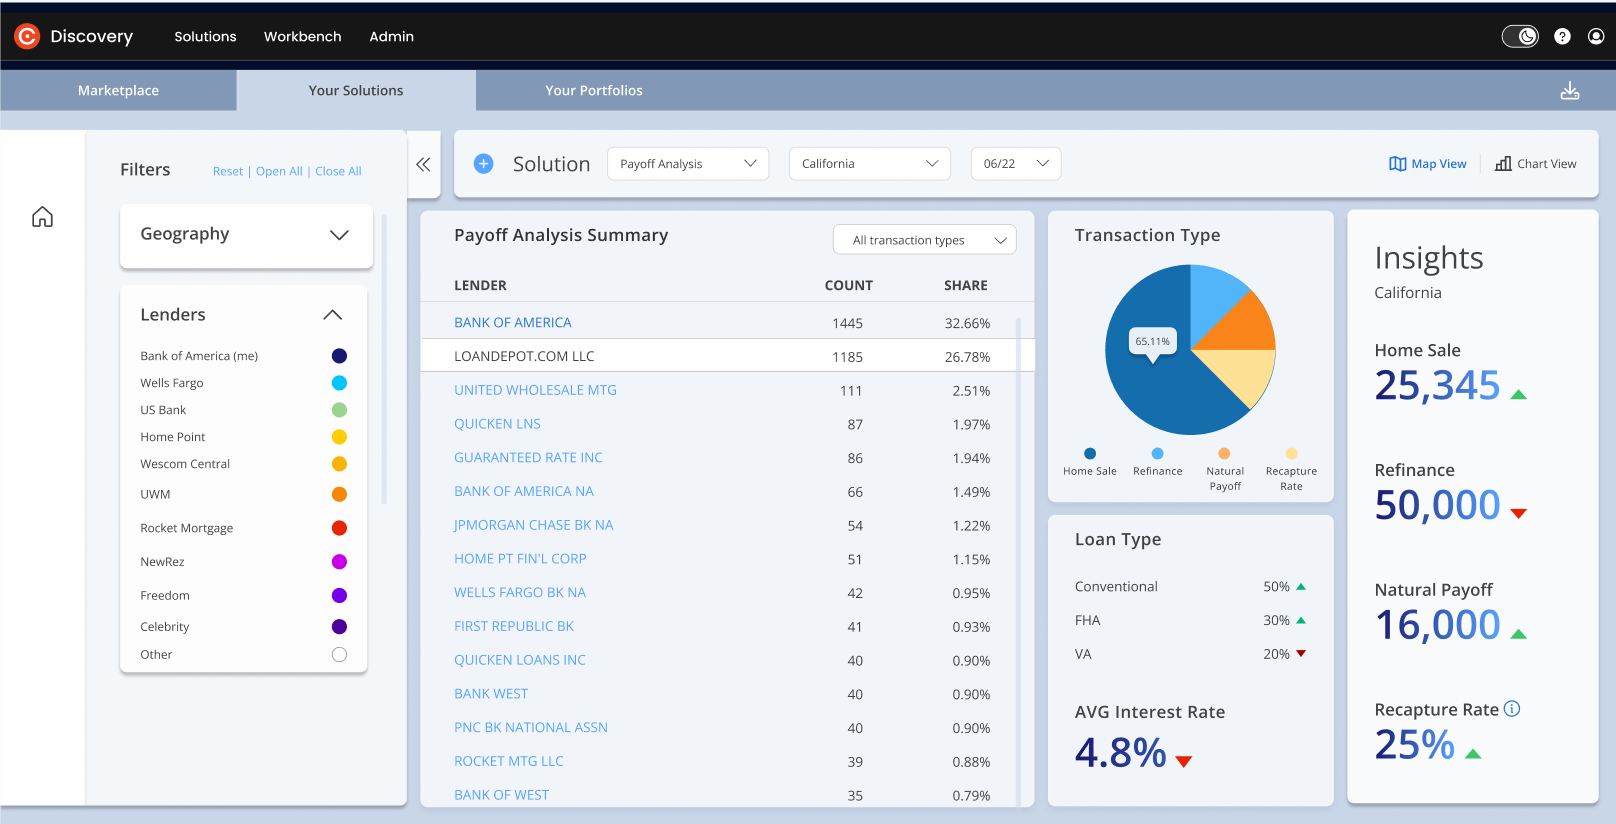Go to home via sidebar house icon
Viewport: 1616px width, 824px height.
tap(42, 217)
